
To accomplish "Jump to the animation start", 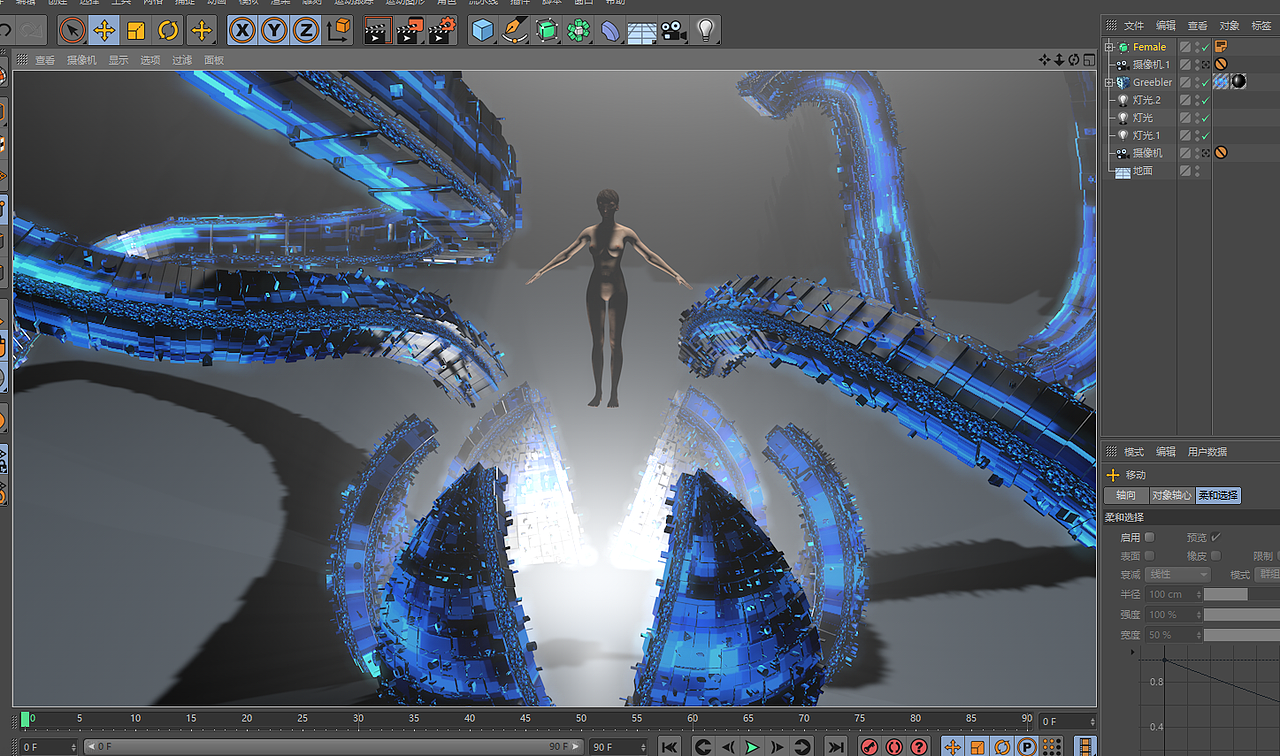I will pyautogui.click(x=670, y=747).
